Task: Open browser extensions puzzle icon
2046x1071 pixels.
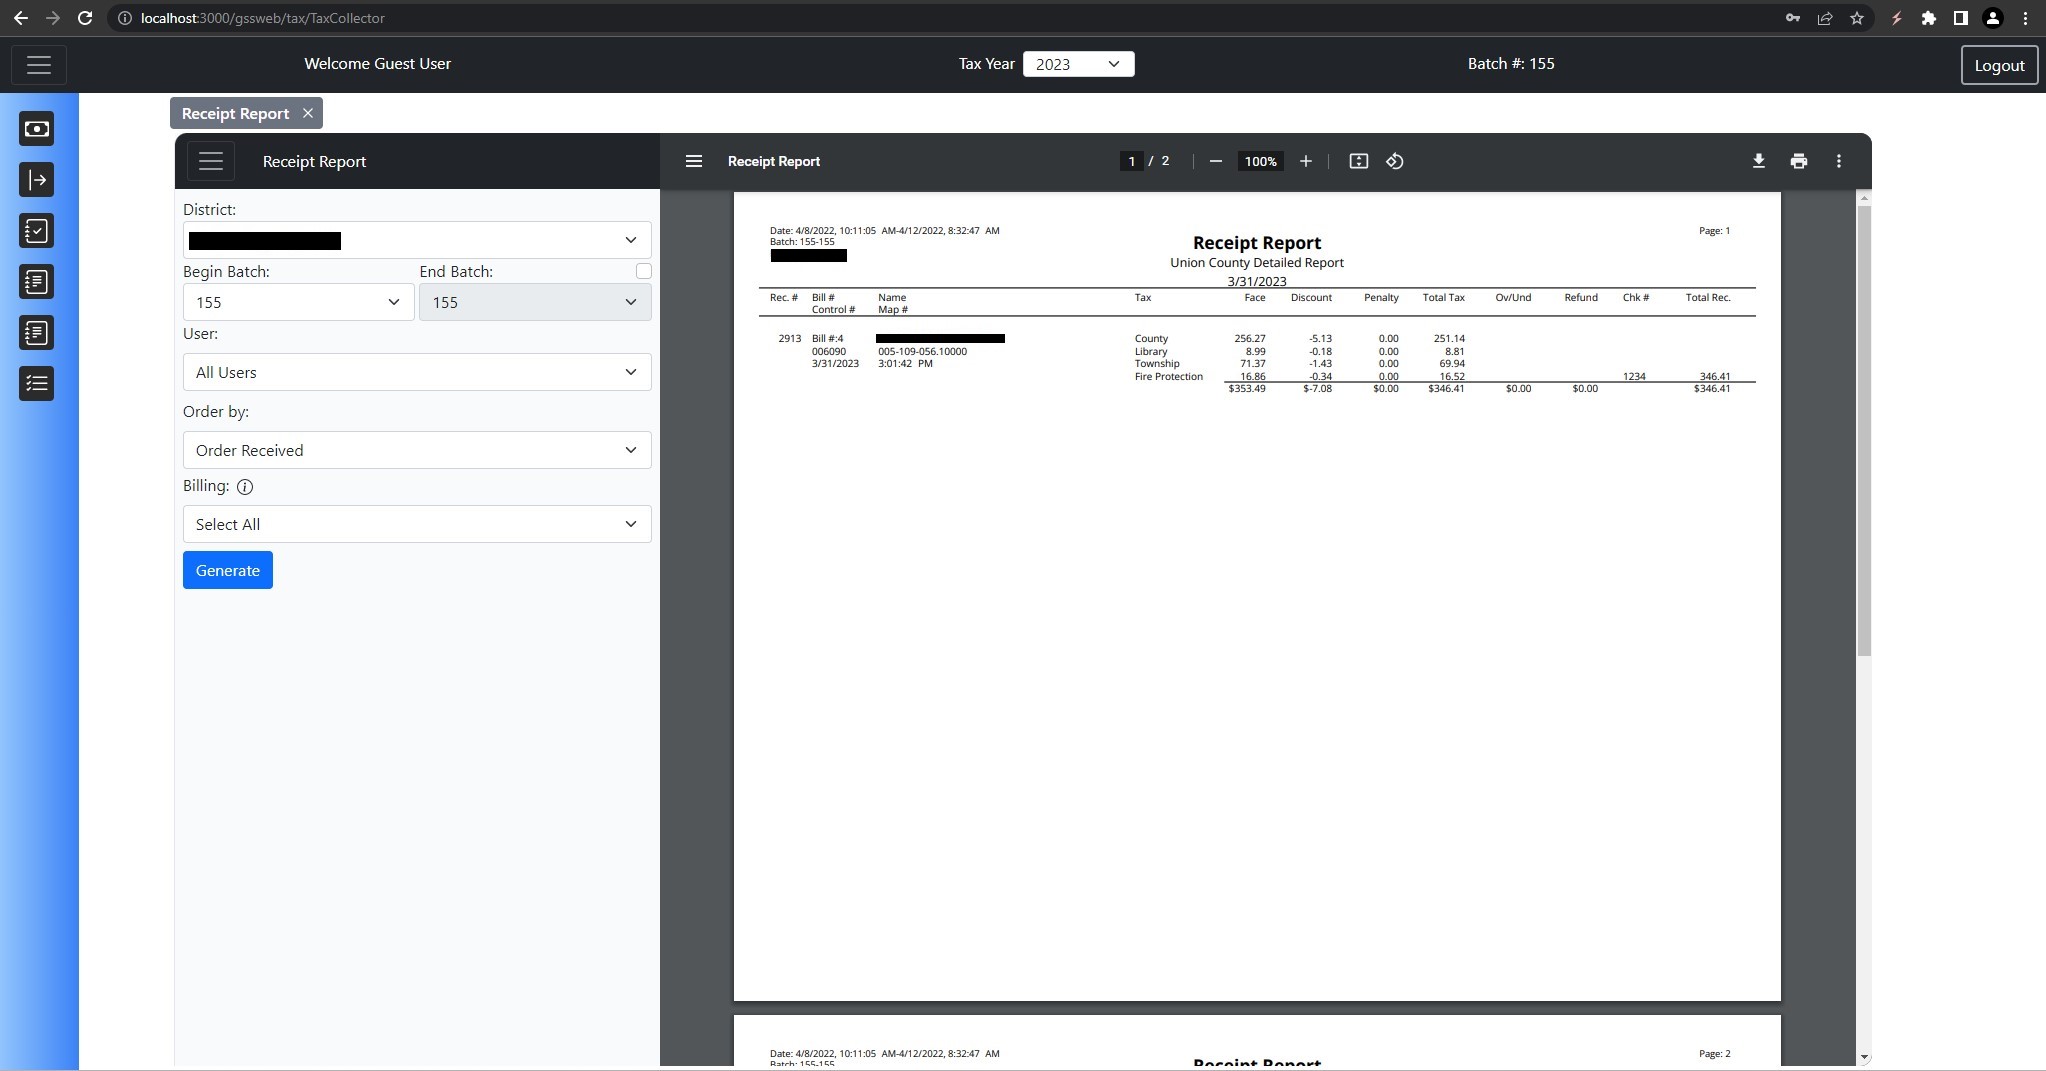Action: [x=1929, y=18]
